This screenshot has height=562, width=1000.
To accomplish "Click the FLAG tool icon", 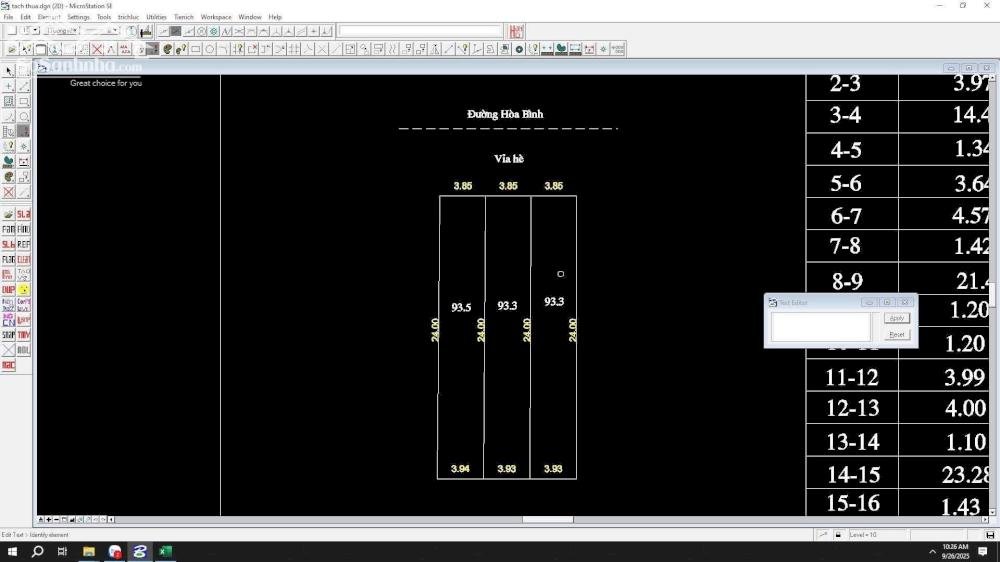I will click(x=8, y=259).
